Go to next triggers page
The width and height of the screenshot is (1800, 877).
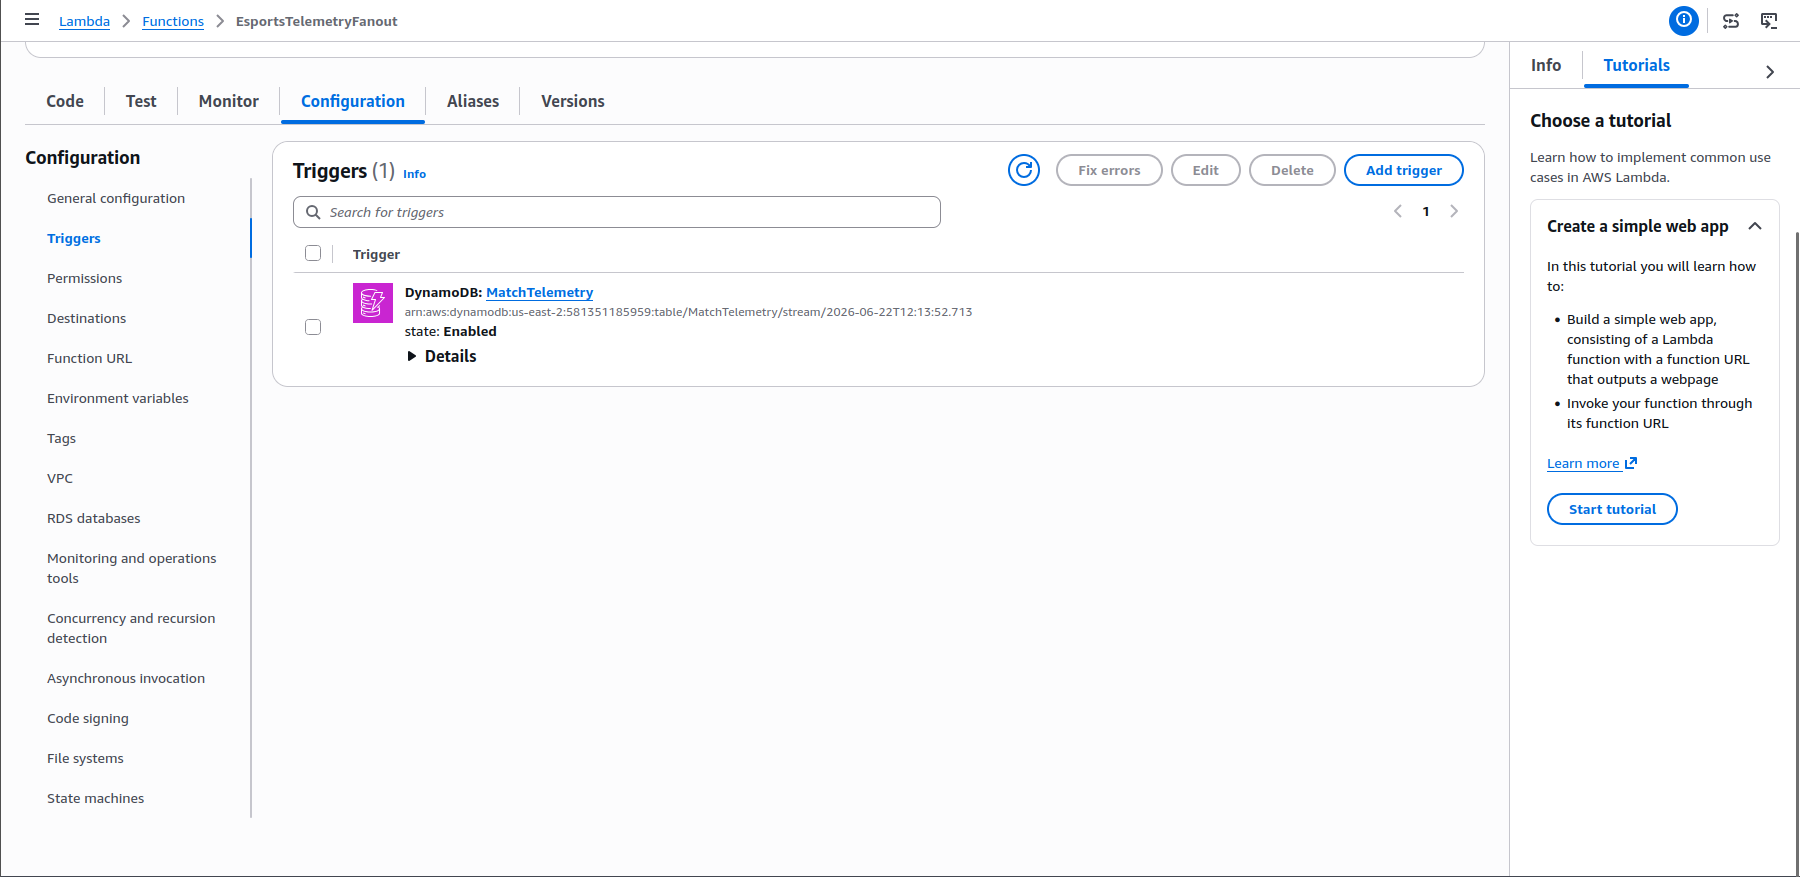tap(1454, 211)
